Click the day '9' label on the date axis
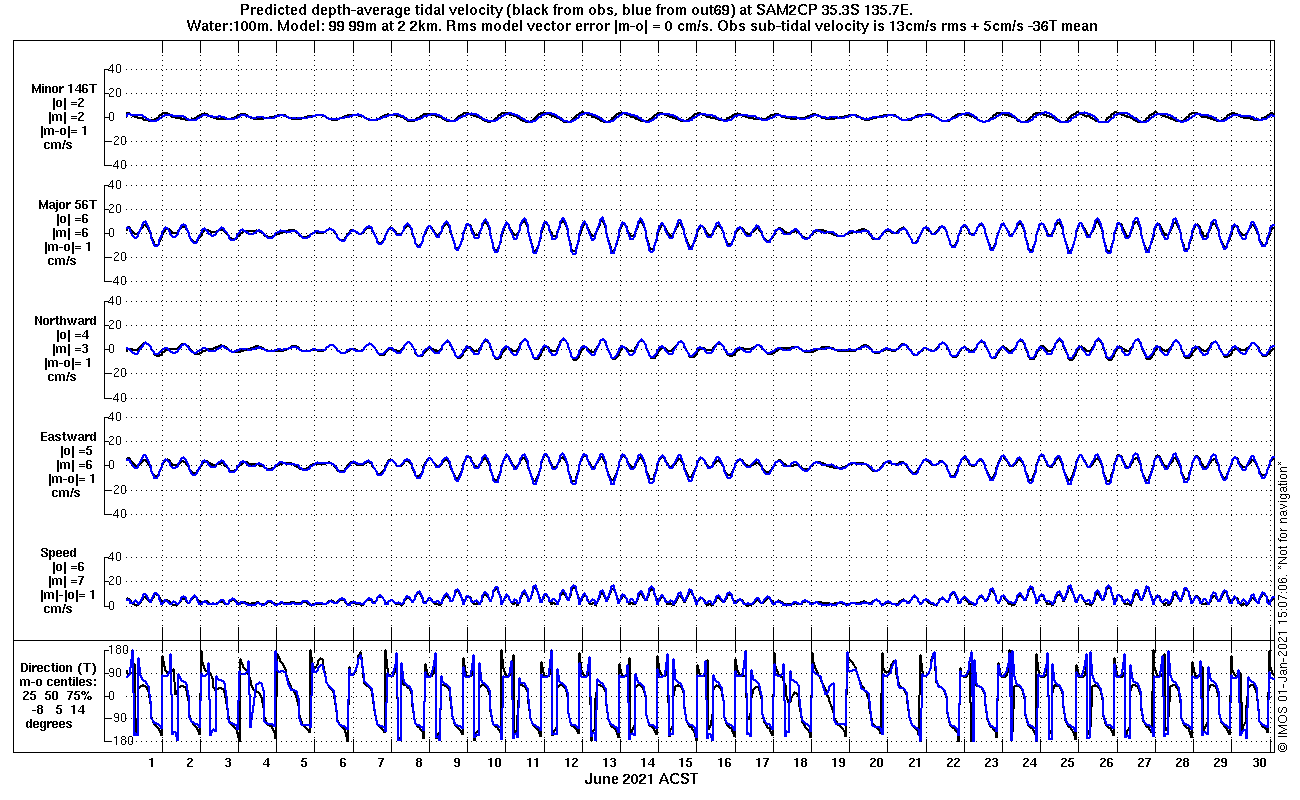The height and width of the screenshot is (800, 1300). click(457, 762)
